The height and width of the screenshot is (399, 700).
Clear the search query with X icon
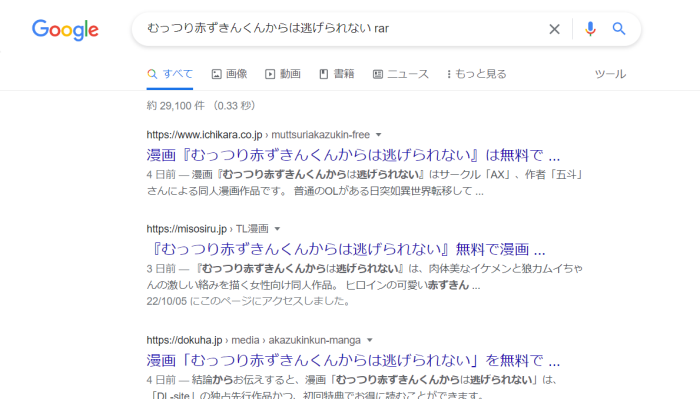(x=554, y=29)
